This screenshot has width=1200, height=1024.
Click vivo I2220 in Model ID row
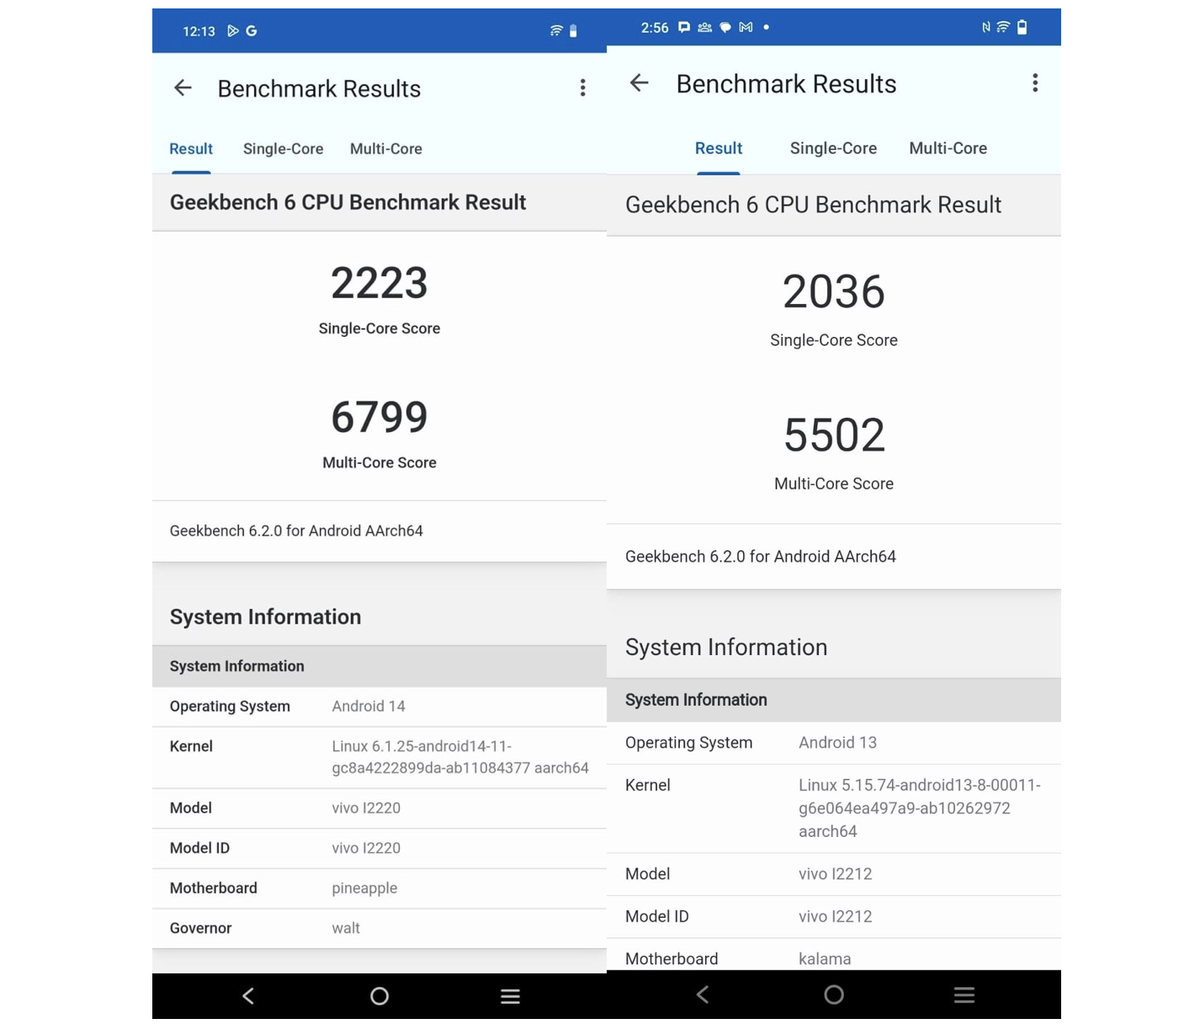point(366,848)
